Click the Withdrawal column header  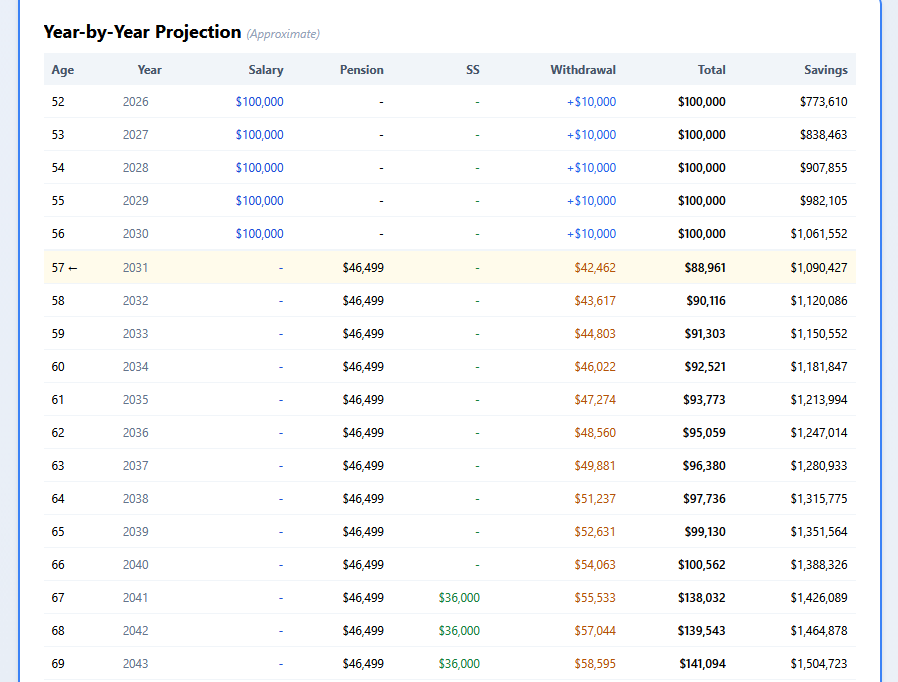(583, 70)
